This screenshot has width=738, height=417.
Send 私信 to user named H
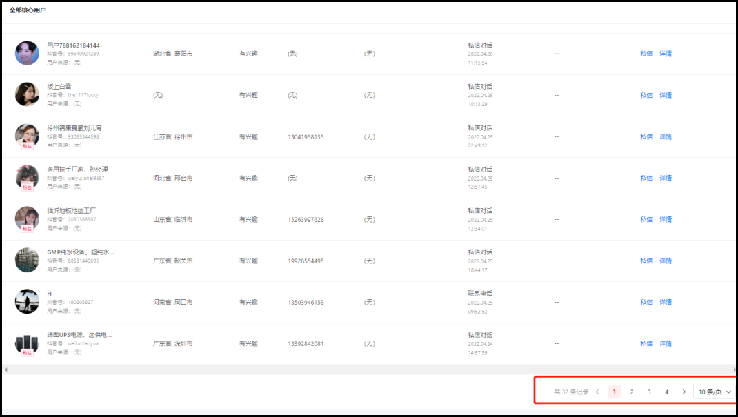646,302
